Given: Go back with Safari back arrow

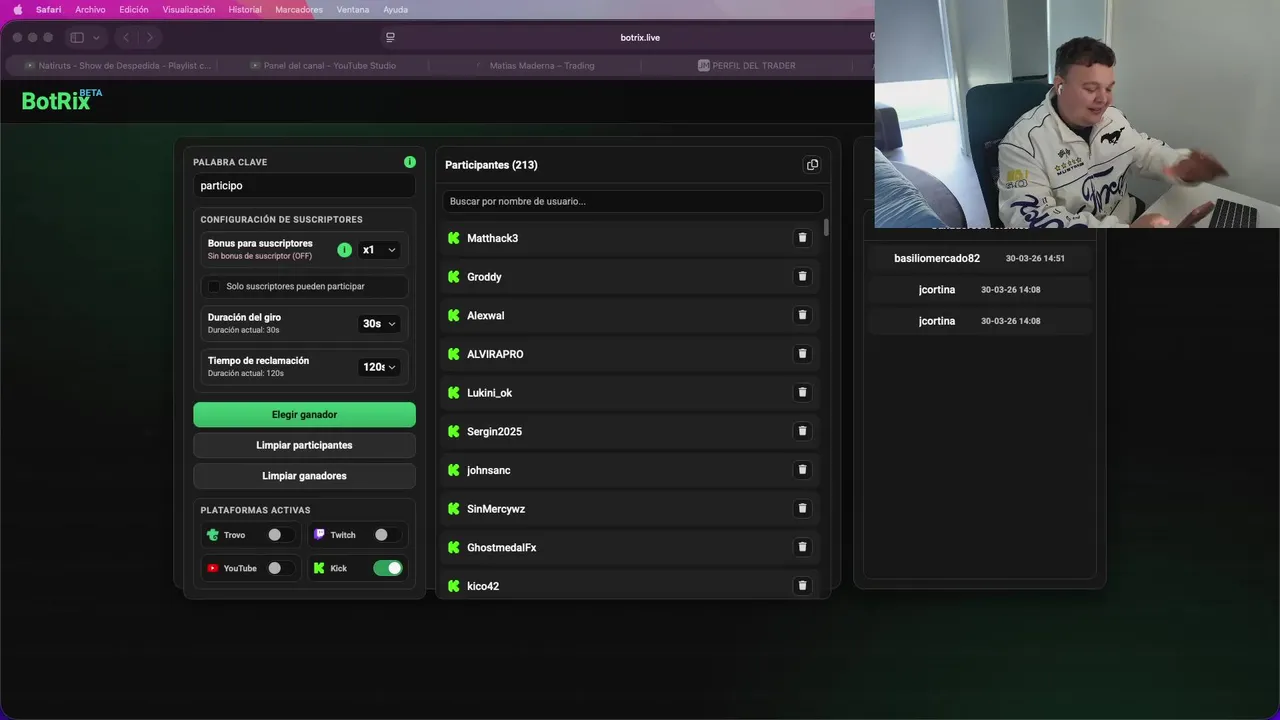Looking at the screenshot, I should coord(126,37).
